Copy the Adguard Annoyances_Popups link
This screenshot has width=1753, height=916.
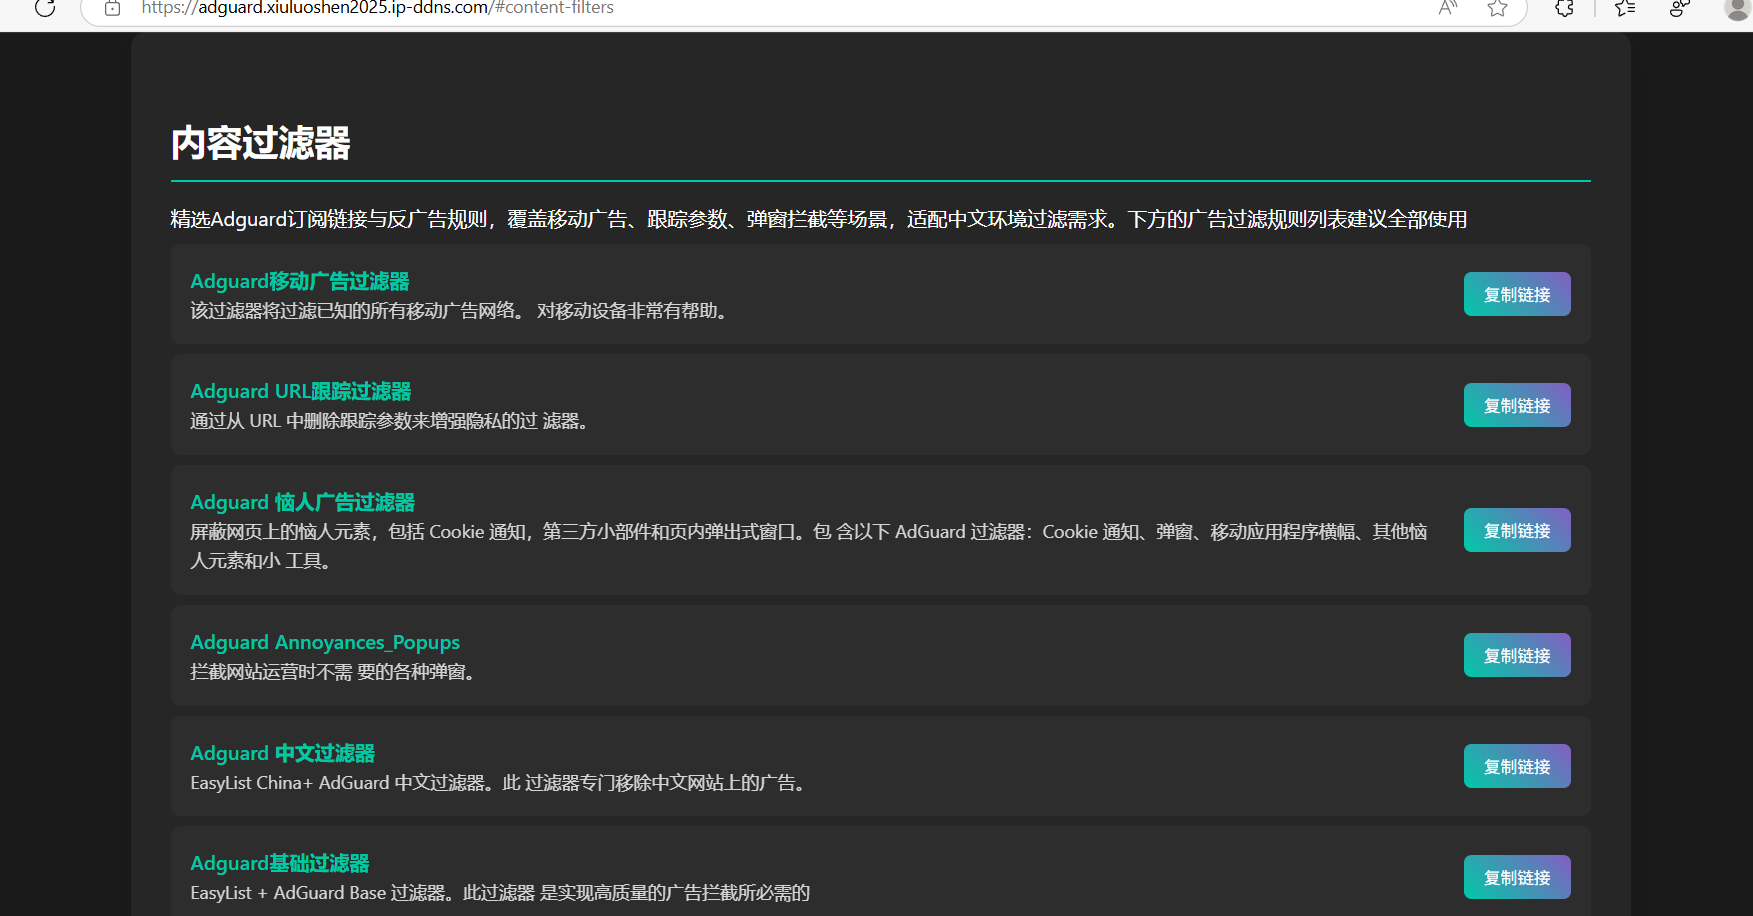pyautogui.click(x=1516, y=654)
